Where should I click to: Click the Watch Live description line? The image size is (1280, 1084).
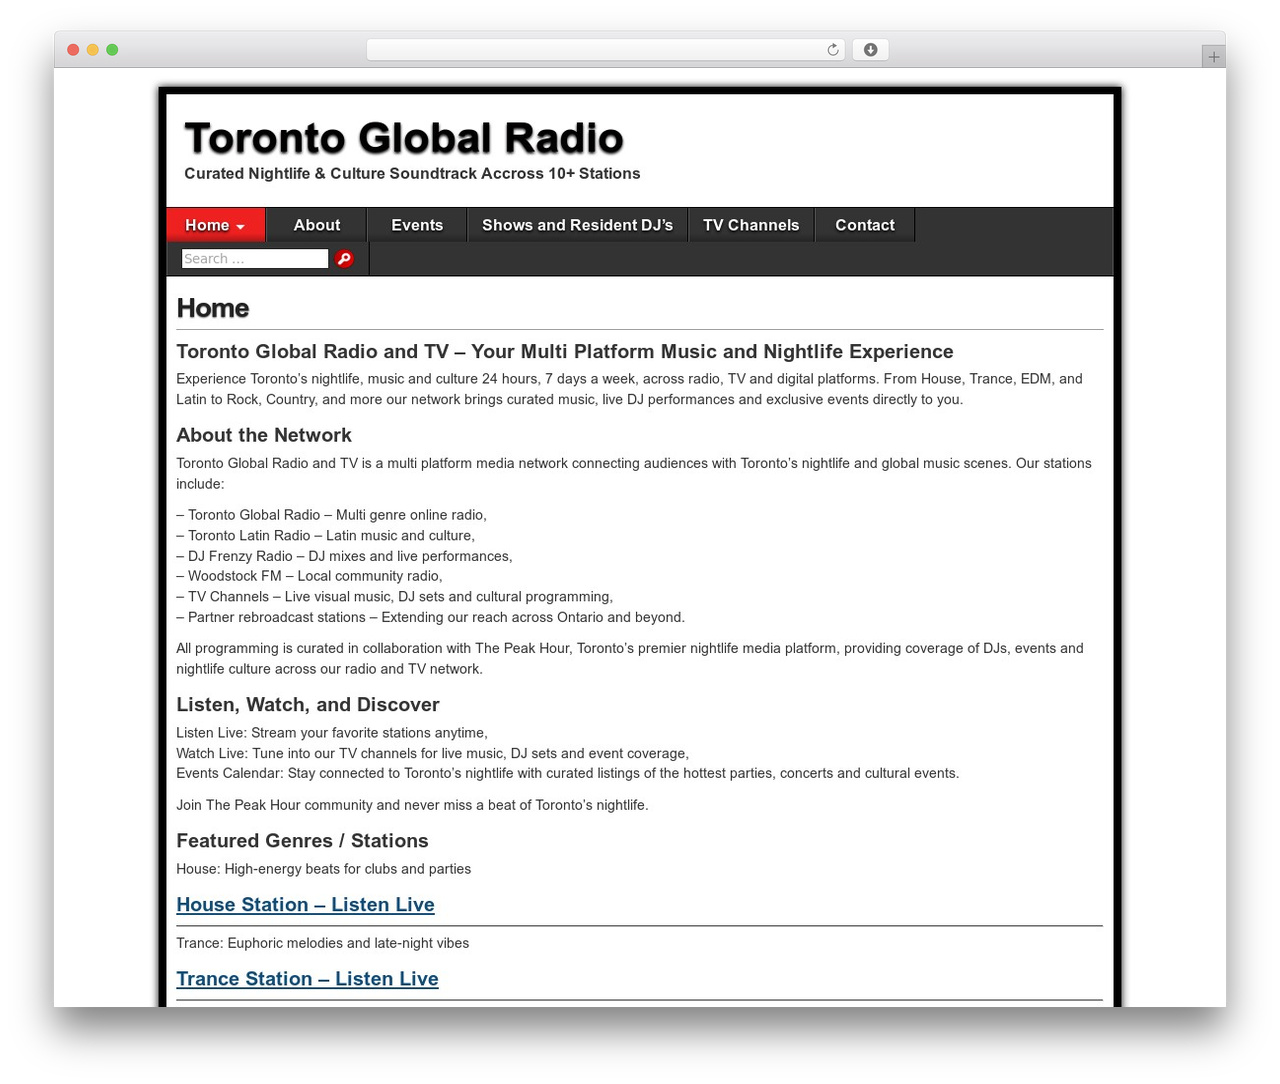(x=433, y=753)
